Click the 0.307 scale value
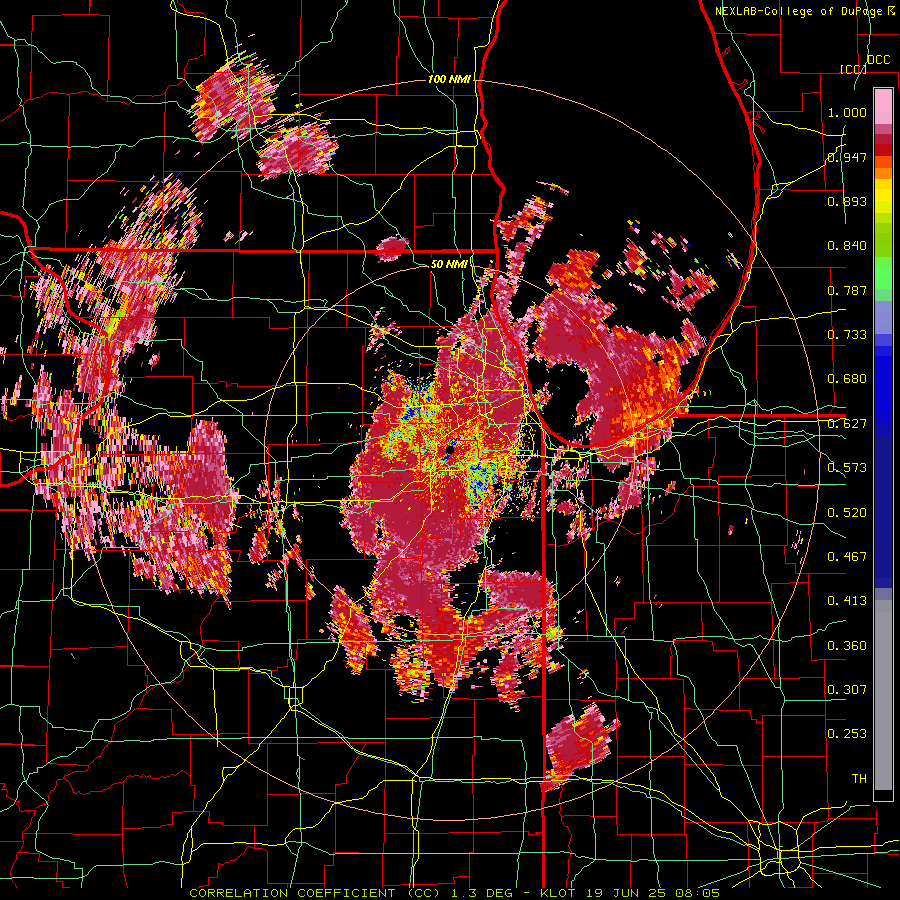This screenshot has height=900, width=900. point(847,690)
